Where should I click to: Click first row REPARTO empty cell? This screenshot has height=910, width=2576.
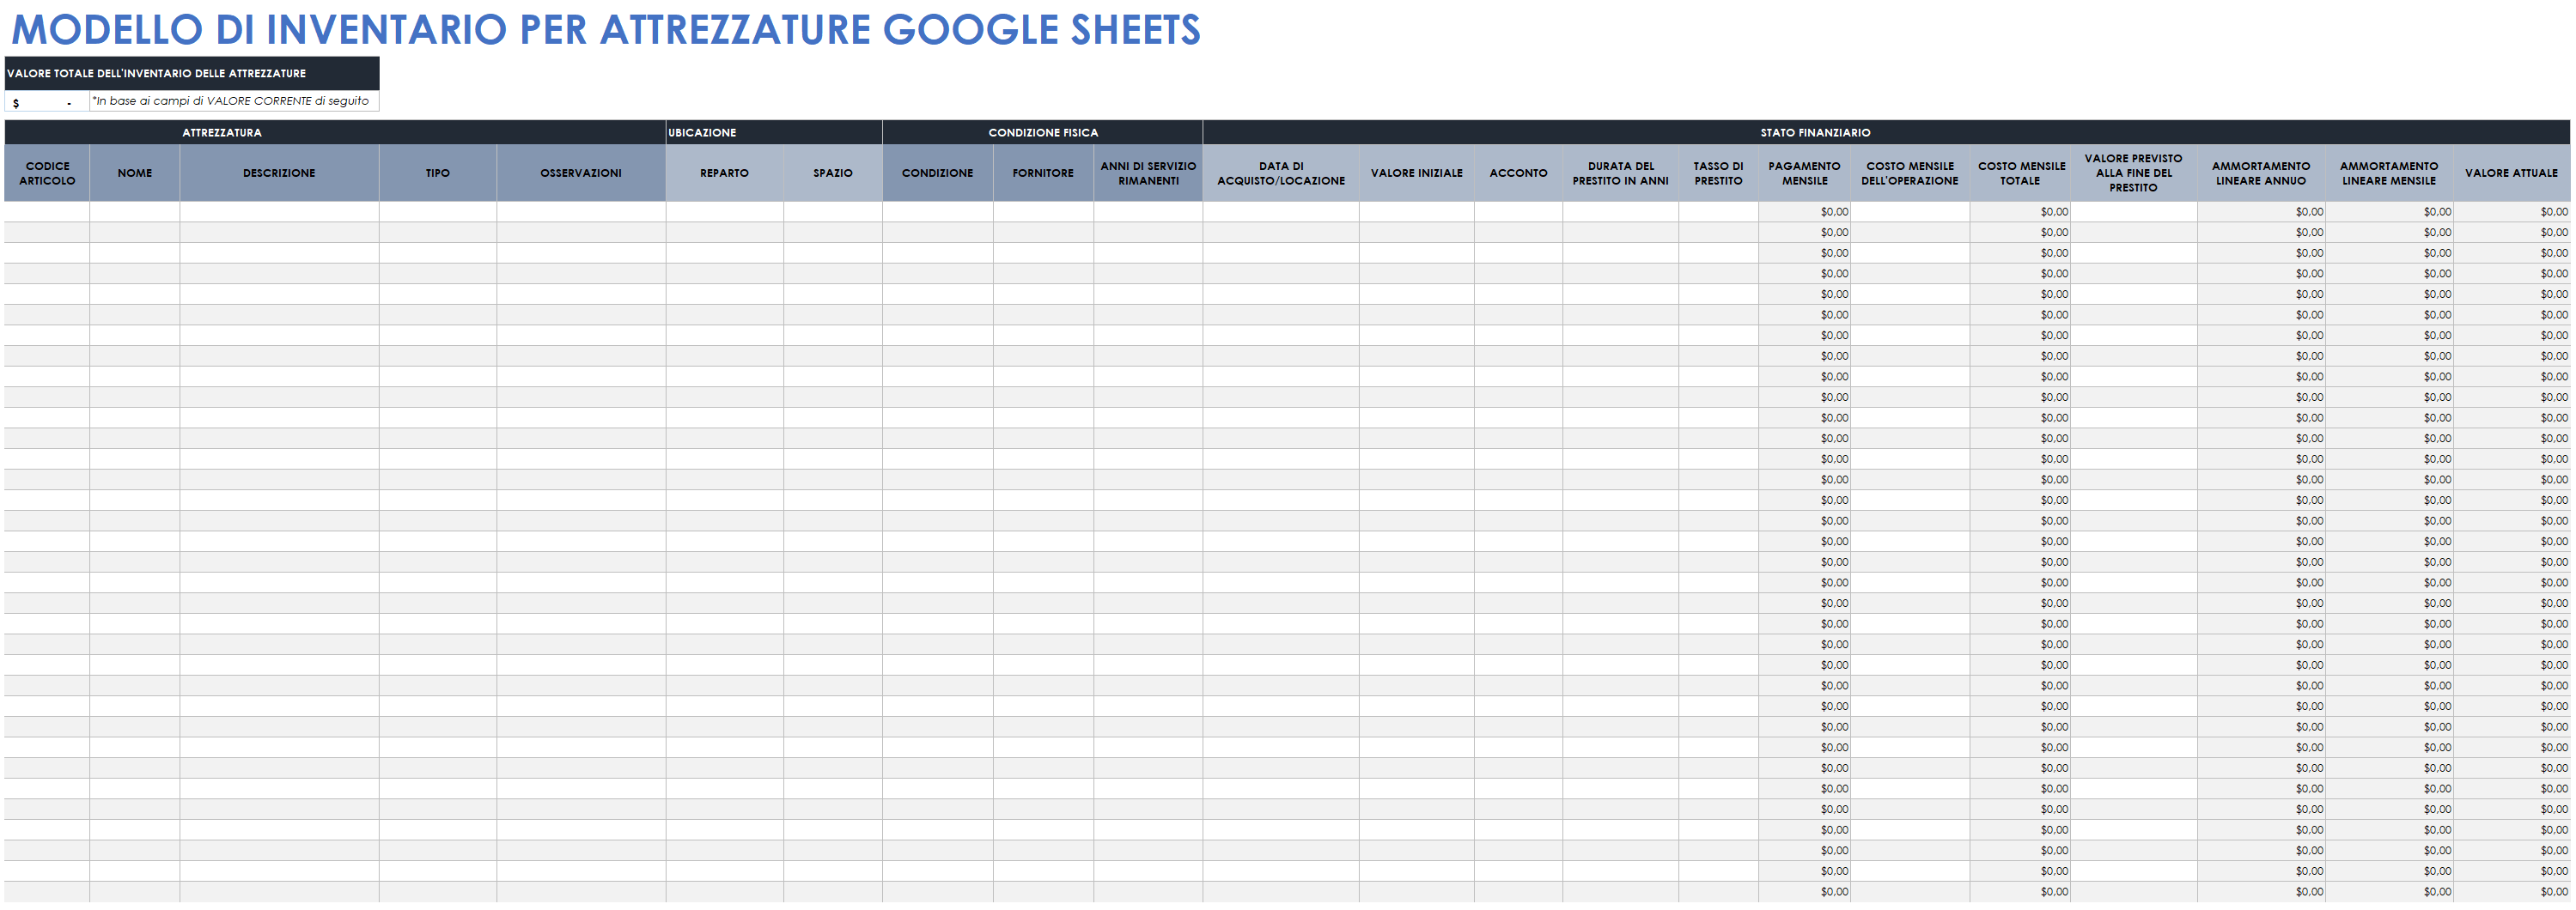click(724, 212)
